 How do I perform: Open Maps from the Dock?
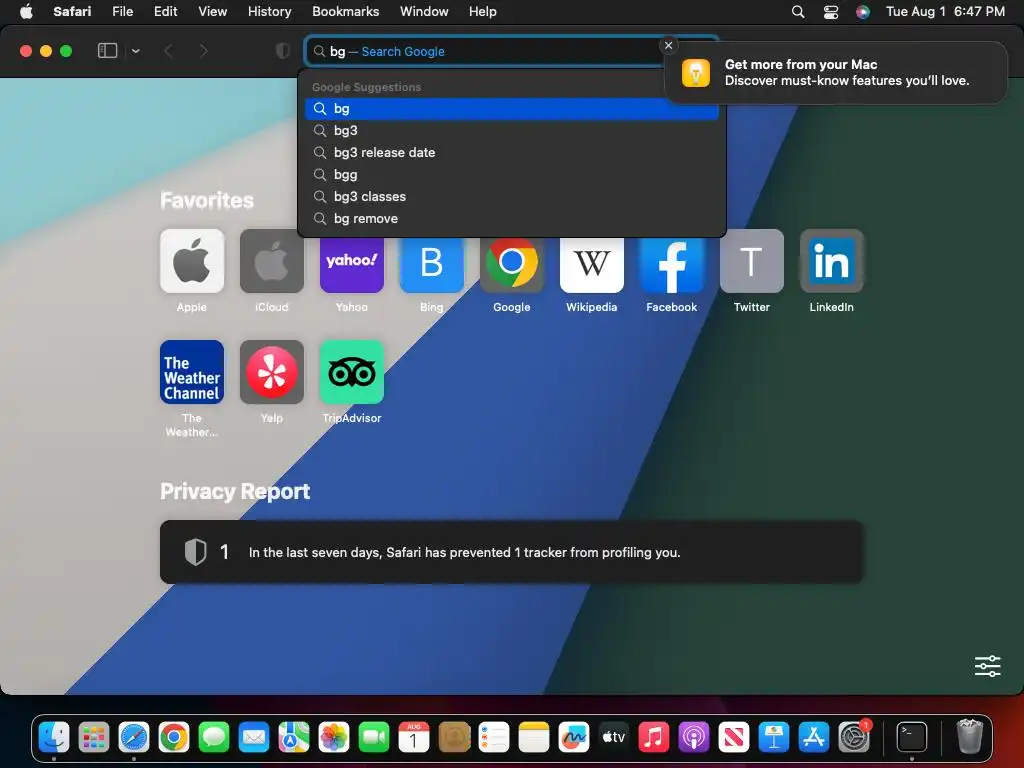(294, 737)
